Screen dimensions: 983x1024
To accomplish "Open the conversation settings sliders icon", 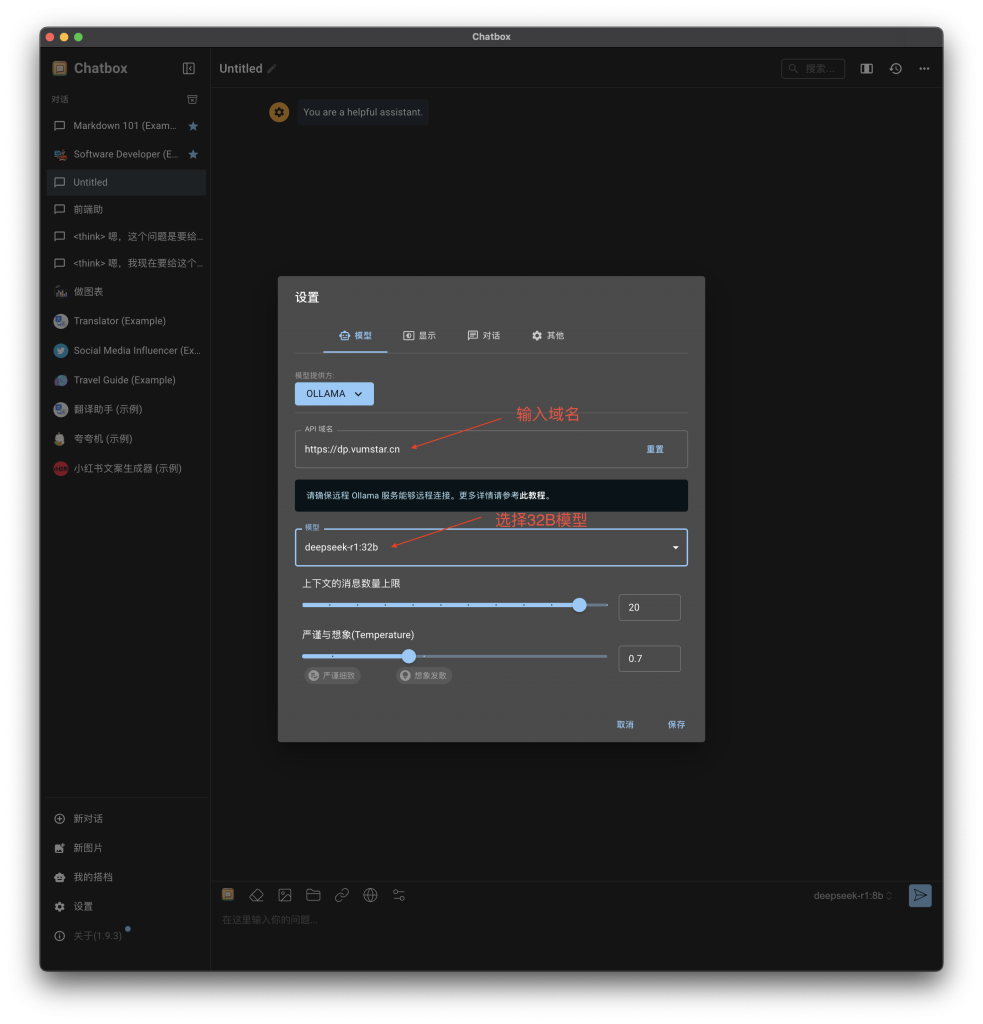I will (399, 895).
